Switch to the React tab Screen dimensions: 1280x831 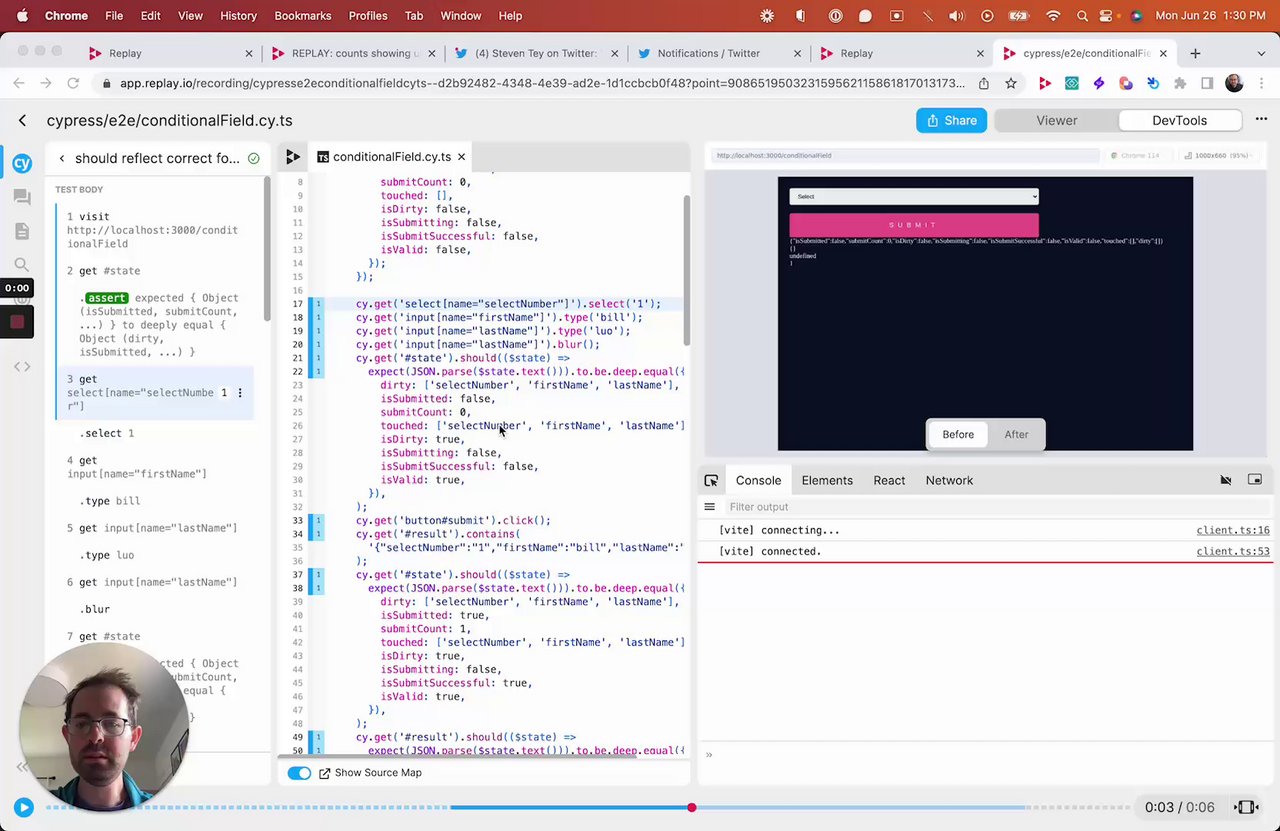click(889, 480)
